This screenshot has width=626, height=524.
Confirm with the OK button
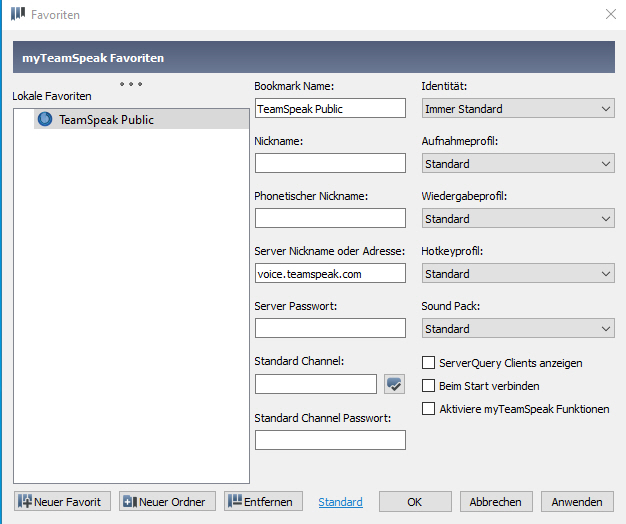(415, 501)
